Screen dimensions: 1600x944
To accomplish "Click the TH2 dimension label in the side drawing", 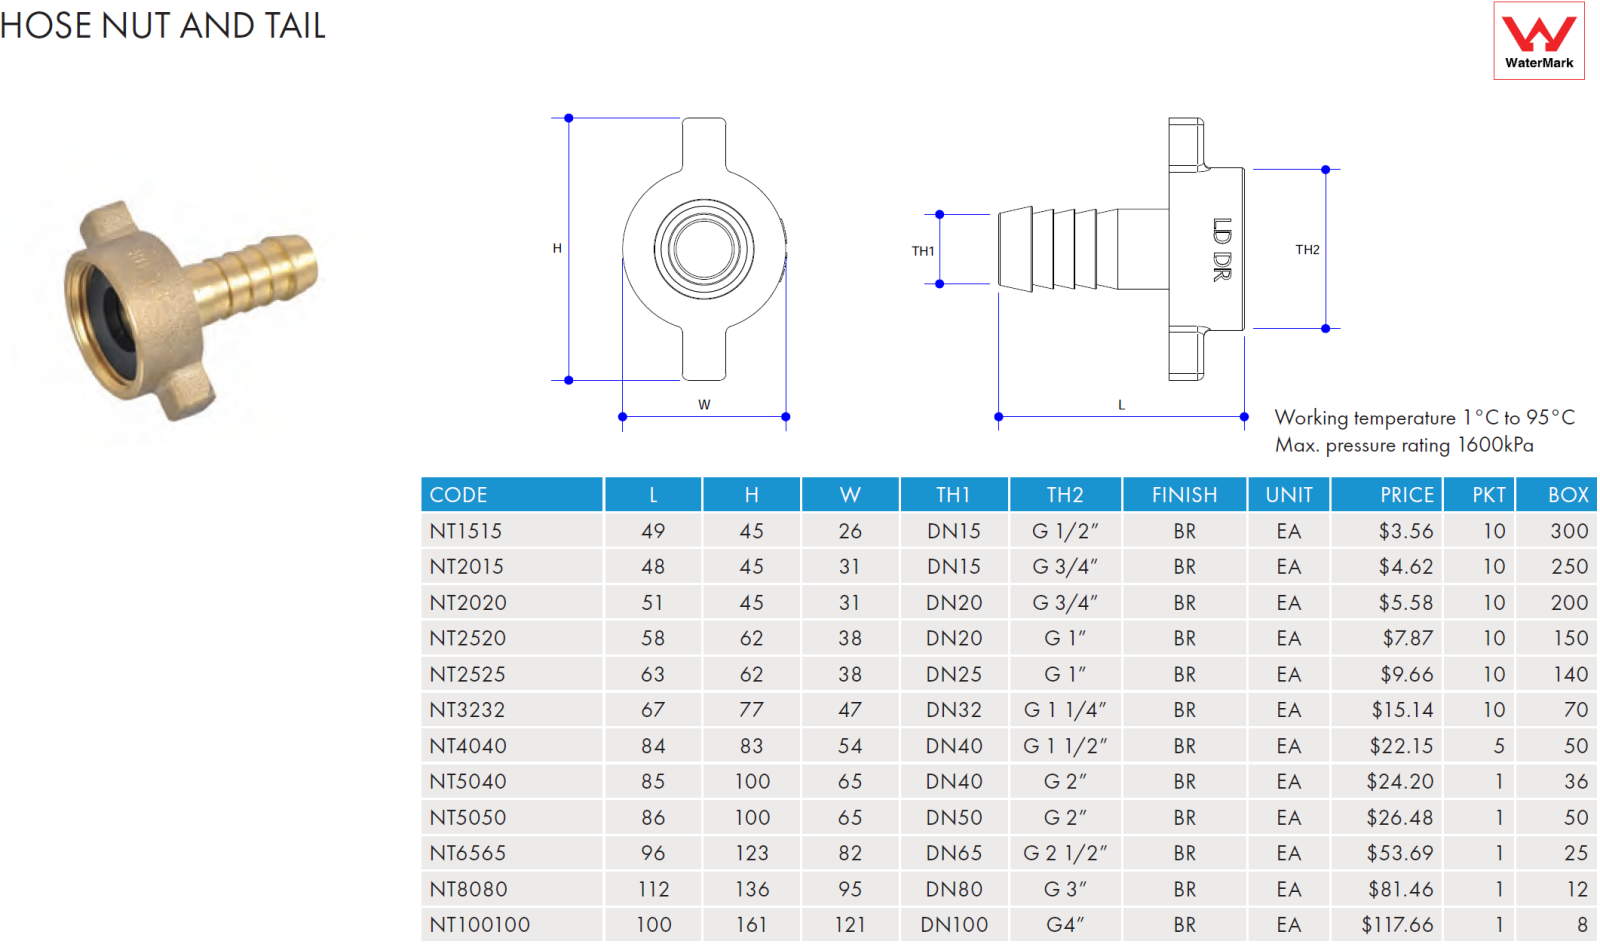I will pyautogui.click(x=1307, y=250).
